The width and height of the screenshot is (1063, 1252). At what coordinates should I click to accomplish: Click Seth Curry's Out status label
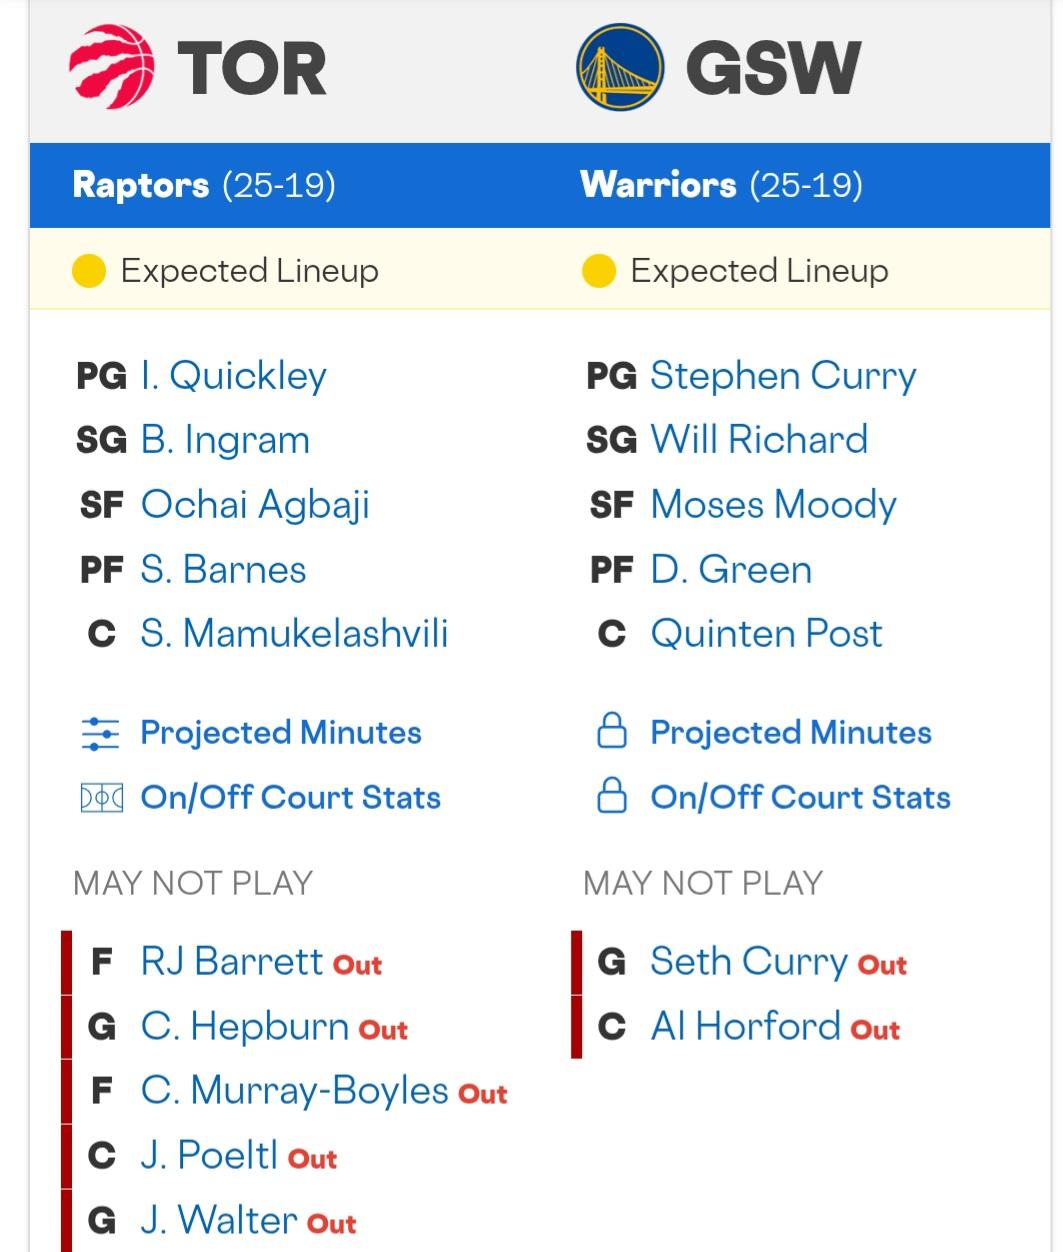[x=882, y=965]
